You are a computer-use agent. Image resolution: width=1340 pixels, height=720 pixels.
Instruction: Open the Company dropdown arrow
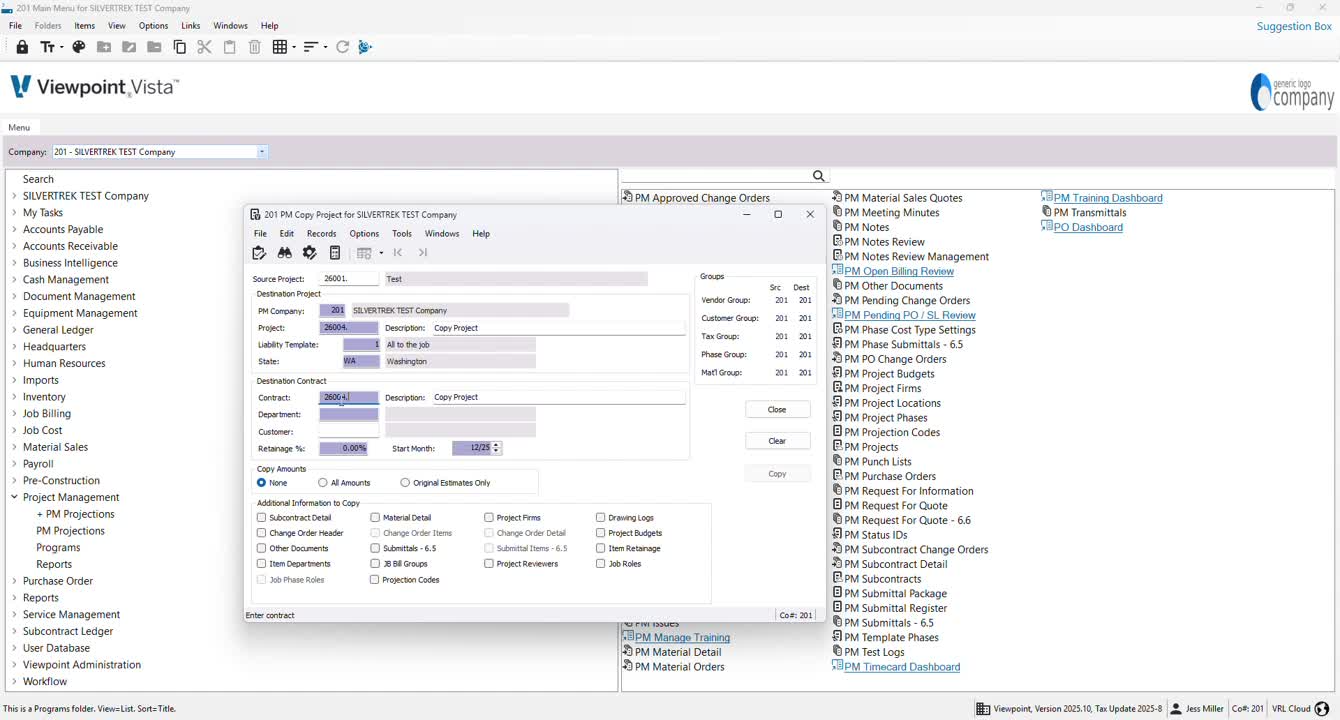click(x=262, y=152)
